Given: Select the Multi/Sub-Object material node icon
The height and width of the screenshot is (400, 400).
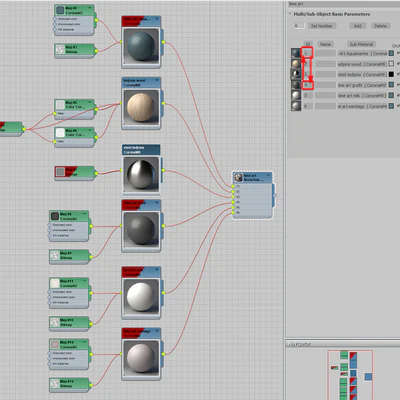Looking at the screenshot, I should coord(238,178).
